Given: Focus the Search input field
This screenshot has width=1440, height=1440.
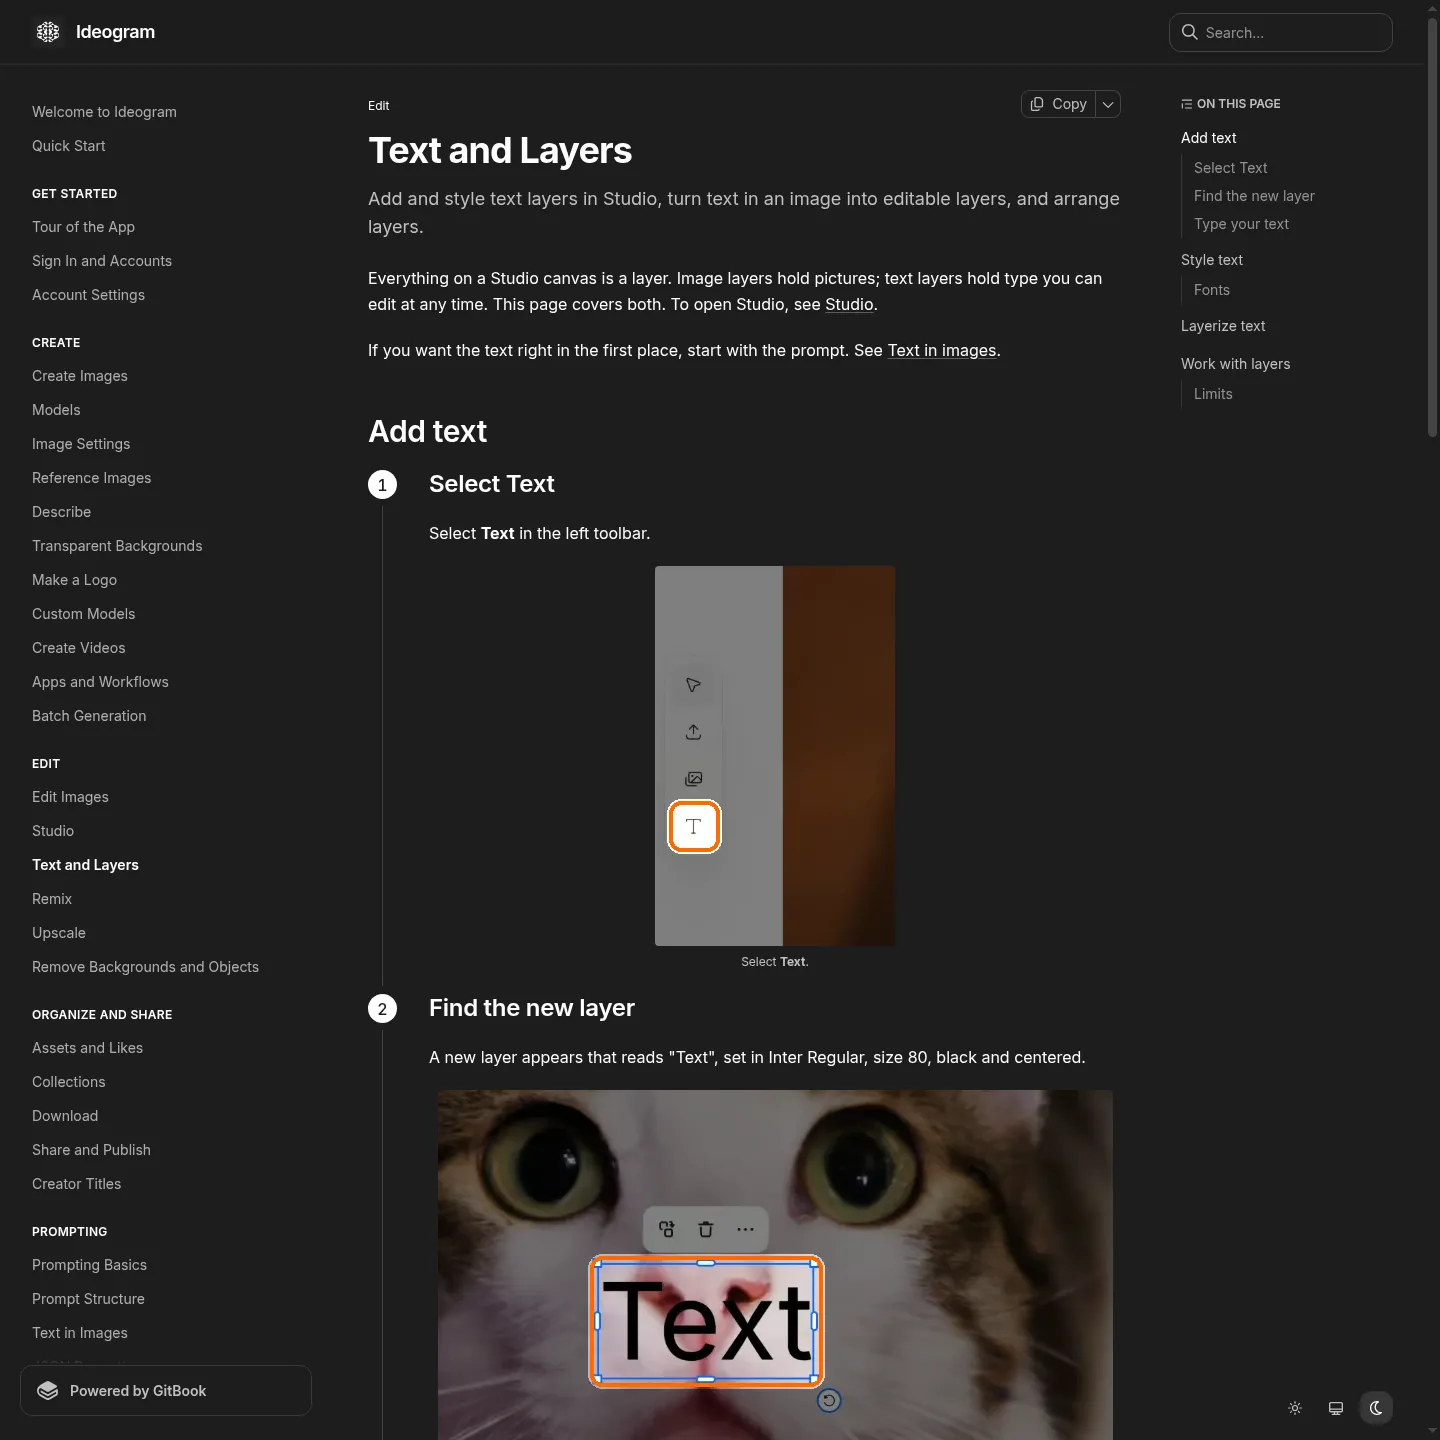Looking at the screenshot, I should pos(1281,32).
